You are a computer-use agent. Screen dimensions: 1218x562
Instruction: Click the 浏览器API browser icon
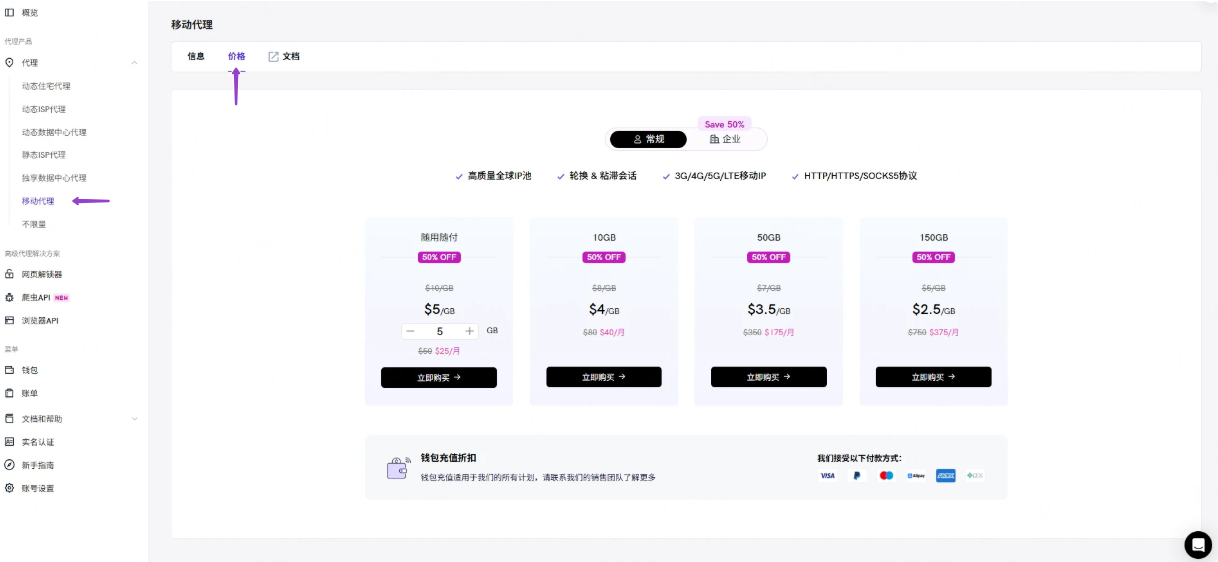click(x=10, y=320)
